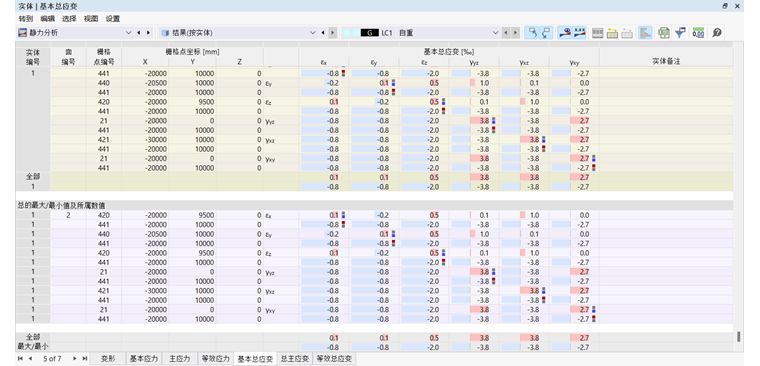Screen dimensions: 760x366
Task: Jump to last tab page arrow
Action: pos(85,359)
